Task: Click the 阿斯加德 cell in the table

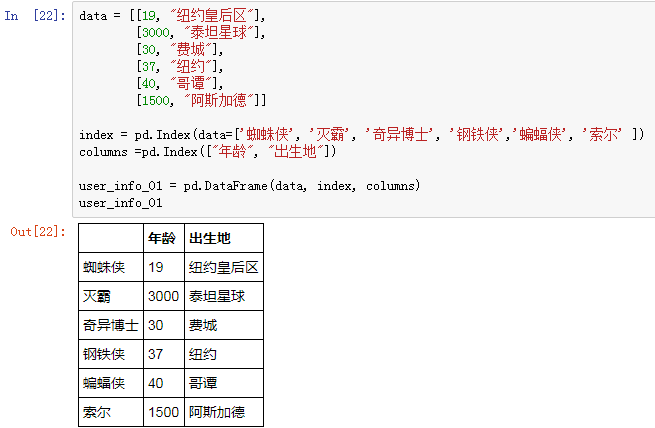Action: tap(224, 412)
